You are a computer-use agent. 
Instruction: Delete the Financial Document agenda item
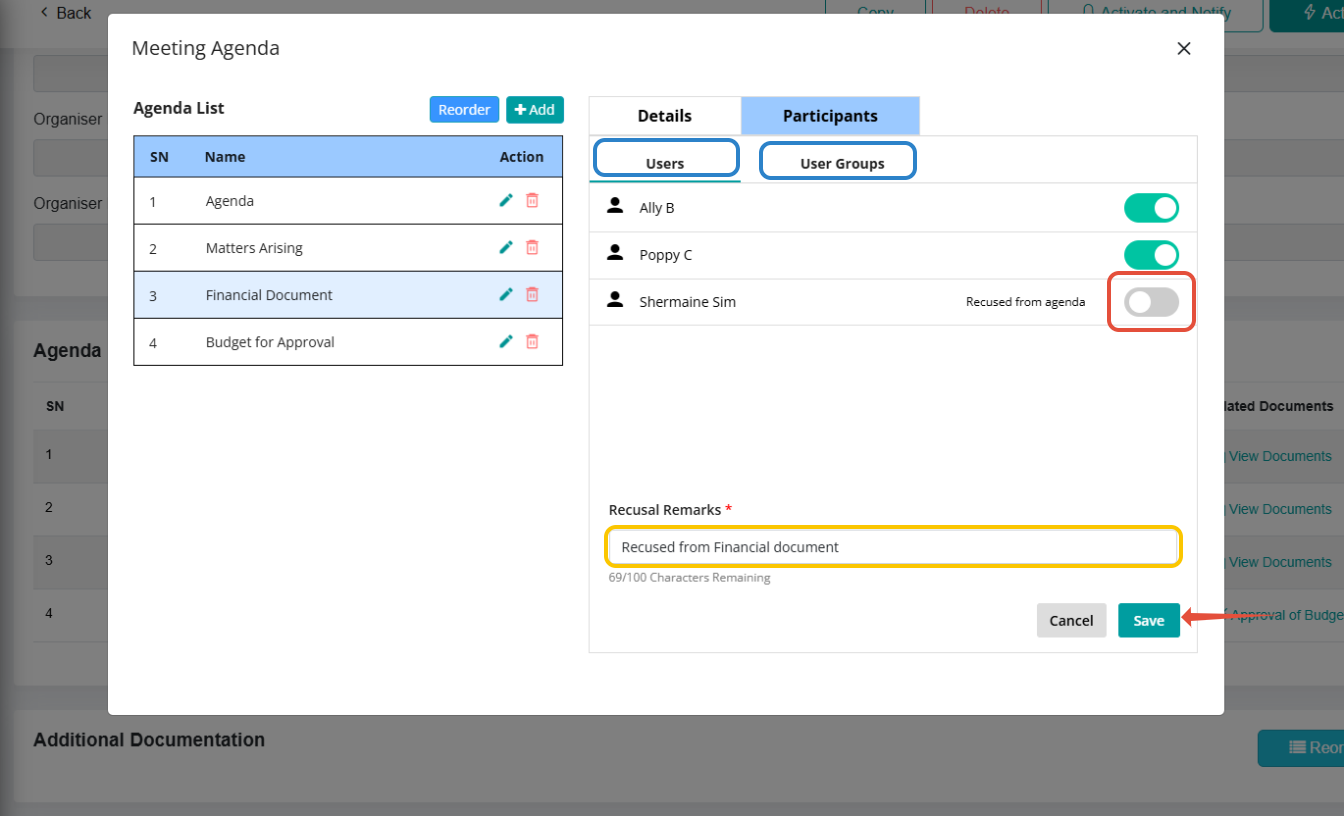tap(532, 294)
